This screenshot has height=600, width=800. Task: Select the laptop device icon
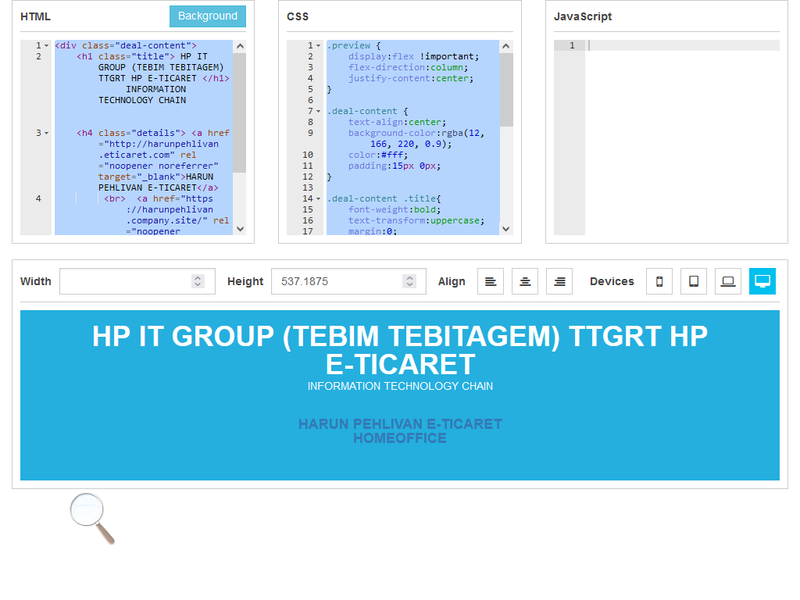click(728, 281)
